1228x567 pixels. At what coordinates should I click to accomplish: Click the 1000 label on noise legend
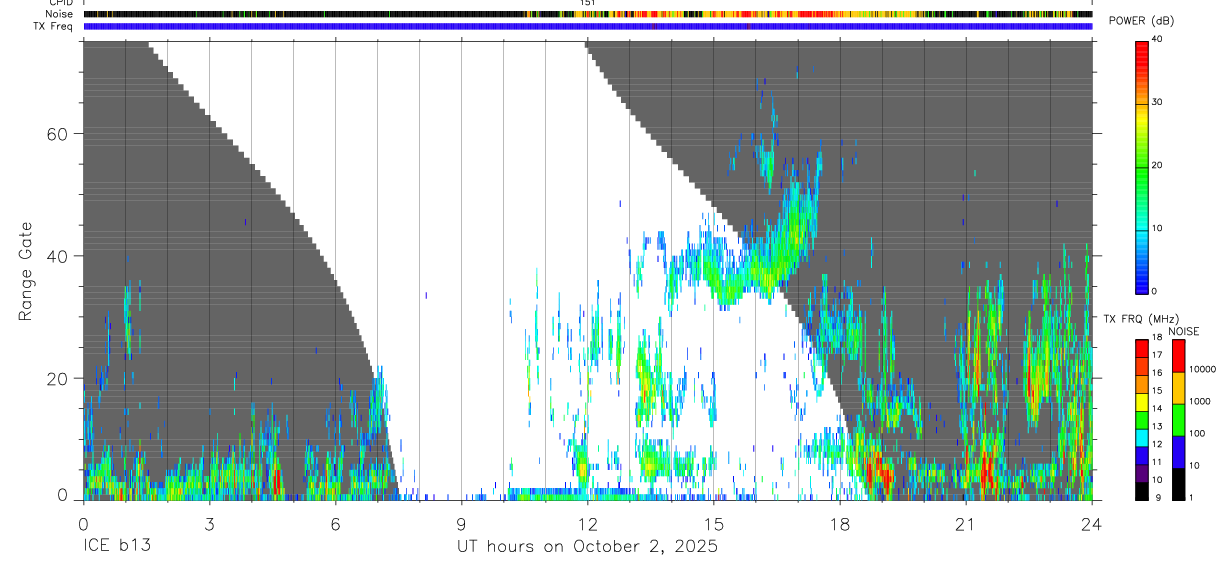tap(1199, 401)
